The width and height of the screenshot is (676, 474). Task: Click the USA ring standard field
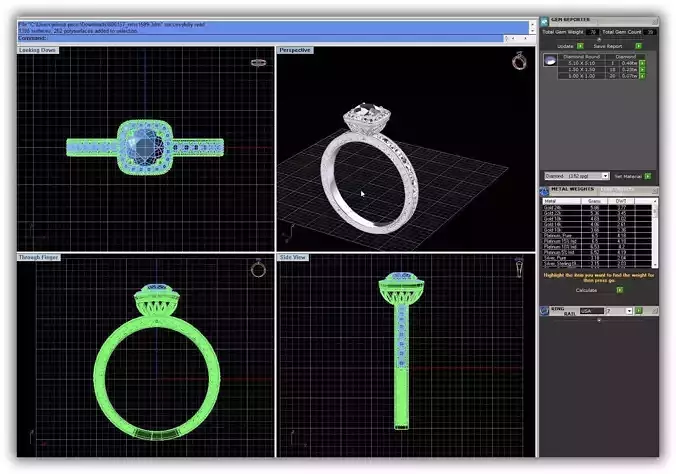592,311
